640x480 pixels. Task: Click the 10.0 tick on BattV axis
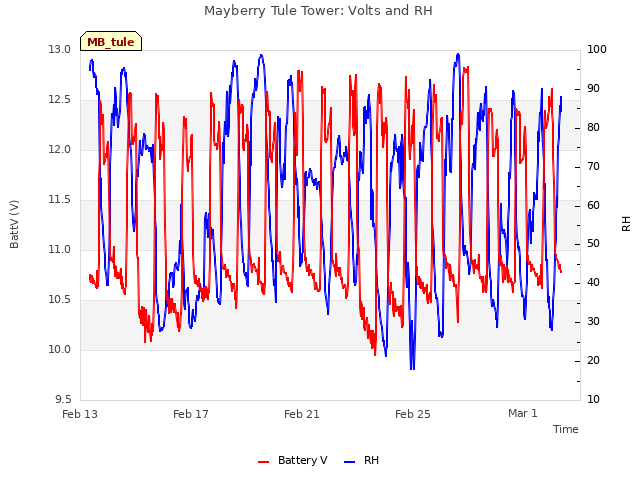[60, 349]
